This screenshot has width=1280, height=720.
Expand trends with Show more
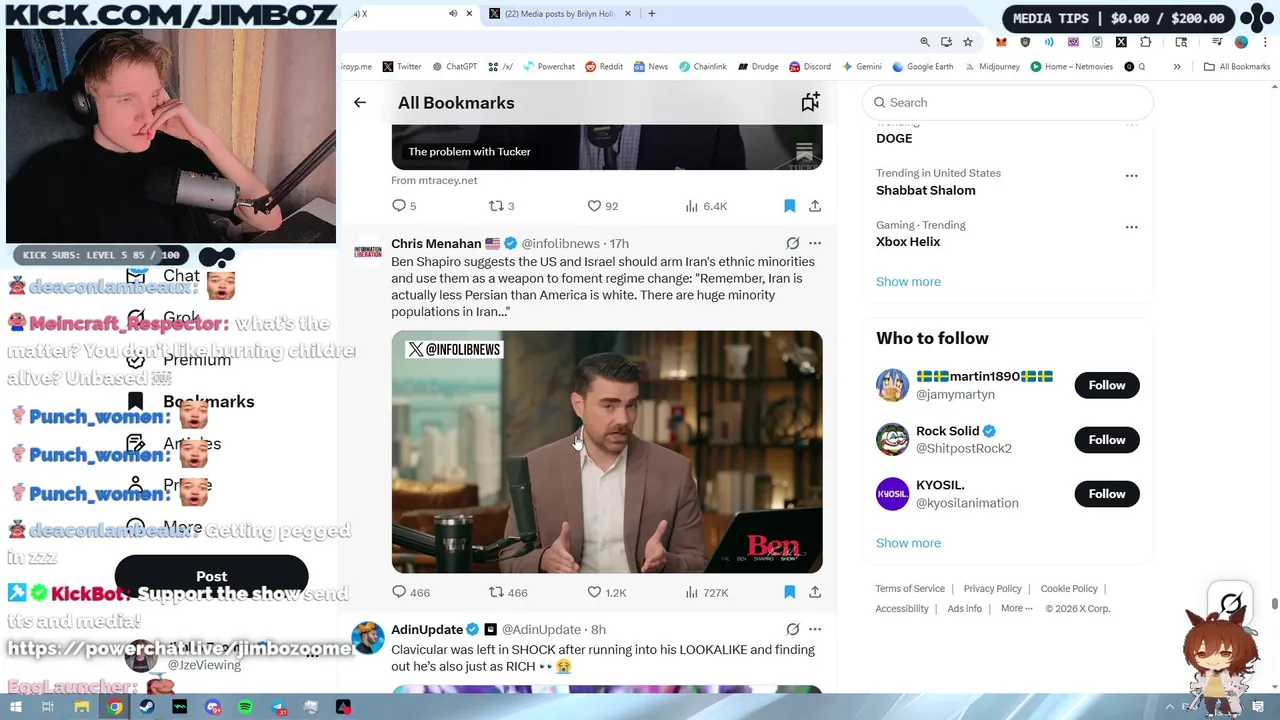point(908,282)
